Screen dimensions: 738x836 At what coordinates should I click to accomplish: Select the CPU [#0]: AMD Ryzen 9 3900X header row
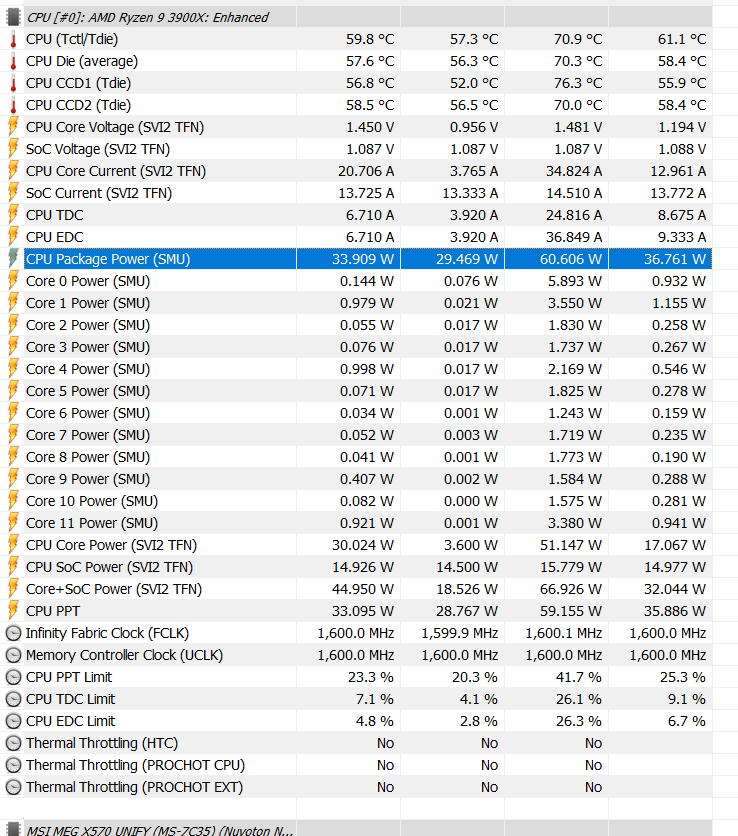pos(368,17)
